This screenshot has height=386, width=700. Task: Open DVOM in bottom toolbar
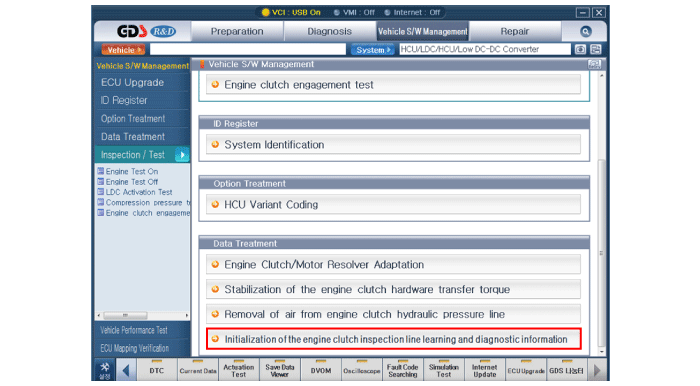pyautogui.click(x=321, y=370)
